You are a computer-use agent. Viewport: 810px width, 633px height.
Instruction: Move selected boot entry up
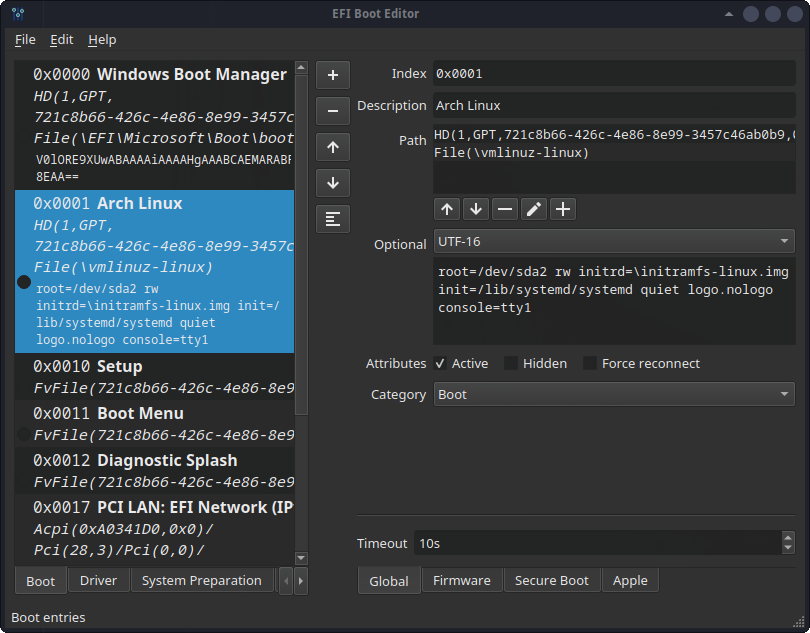click(x=333, y=147)
